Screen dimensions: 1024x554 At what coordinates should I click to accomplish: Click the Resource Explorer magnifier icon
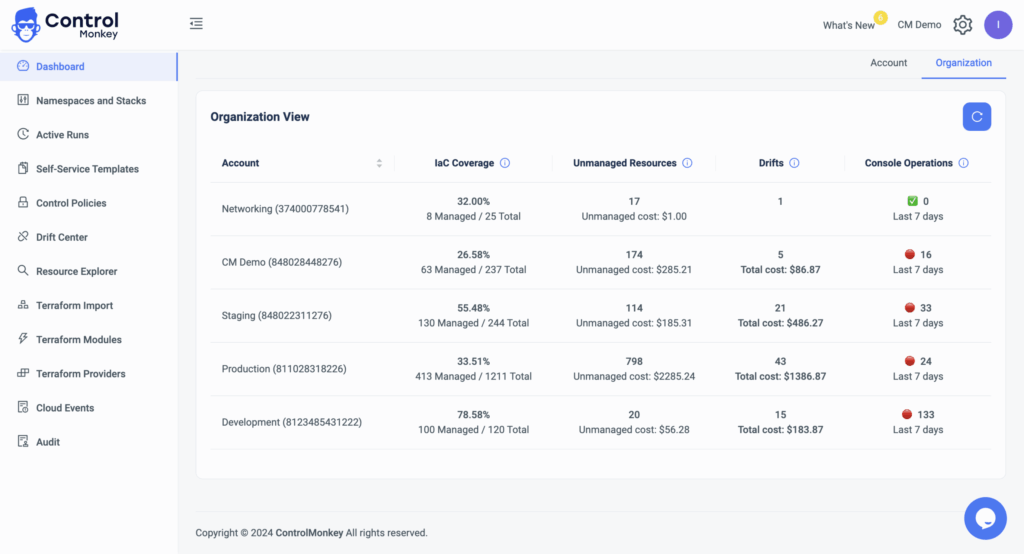coord(23,270)
